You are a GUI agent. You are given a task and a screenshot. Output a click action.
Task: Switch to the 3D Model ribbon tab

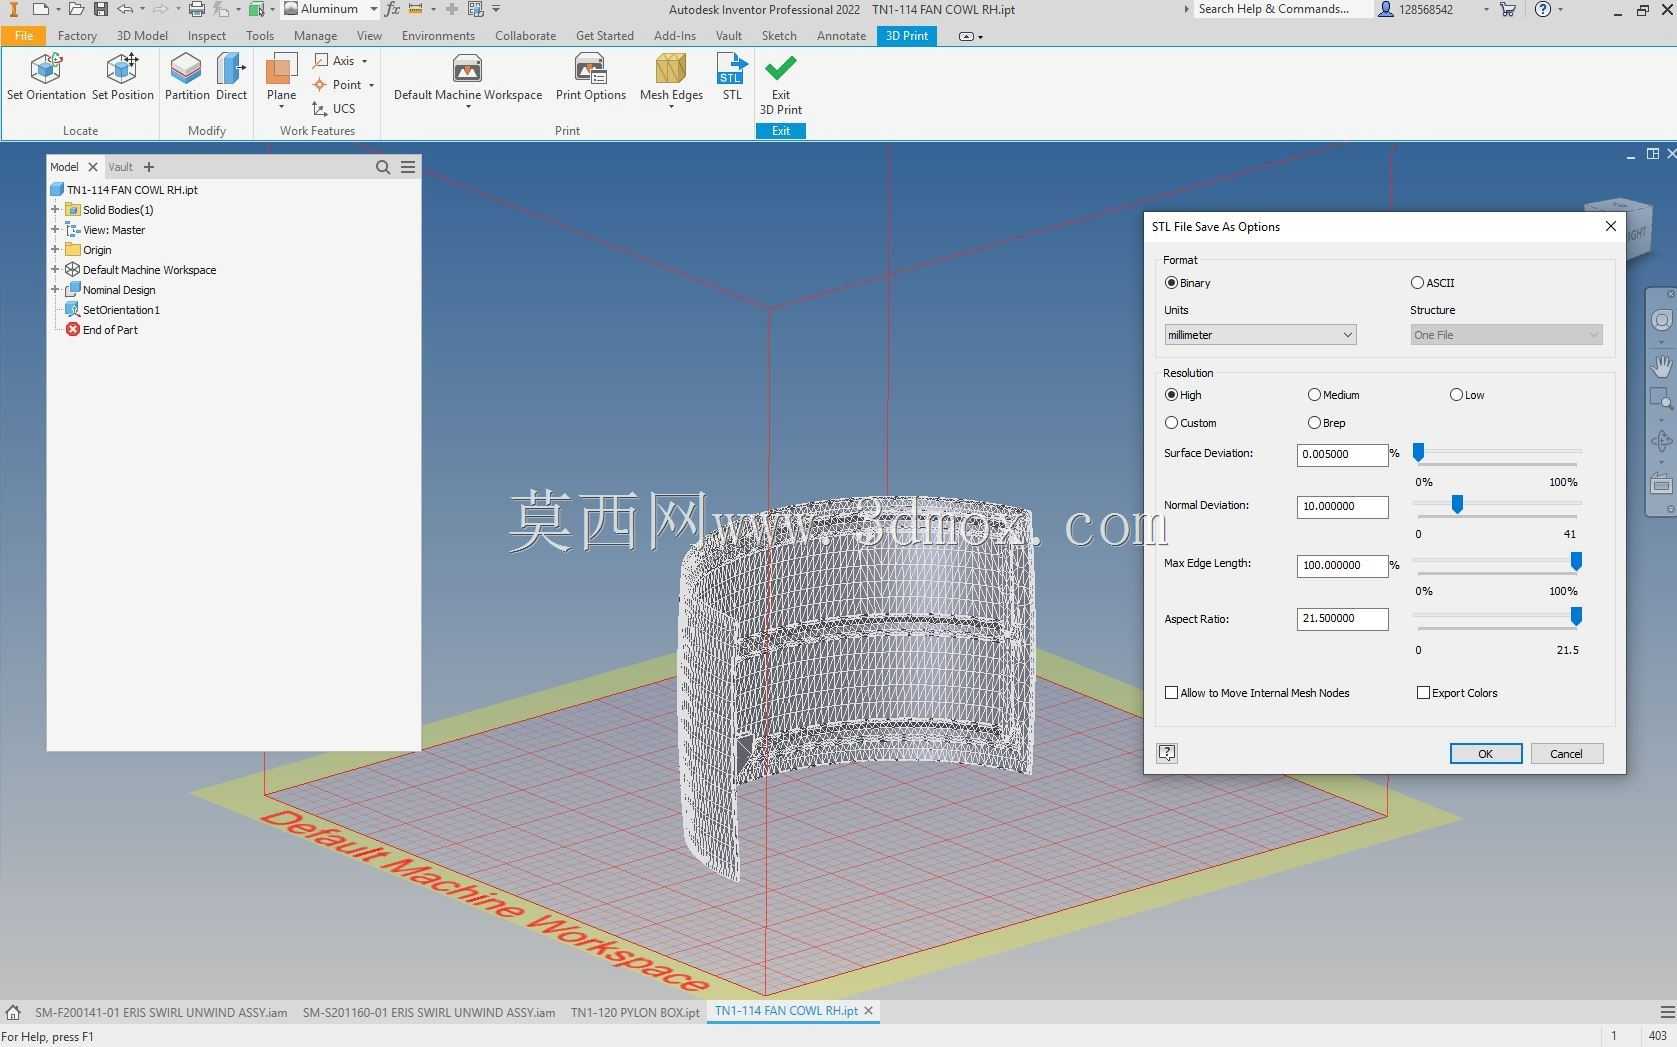click(142, 35)
